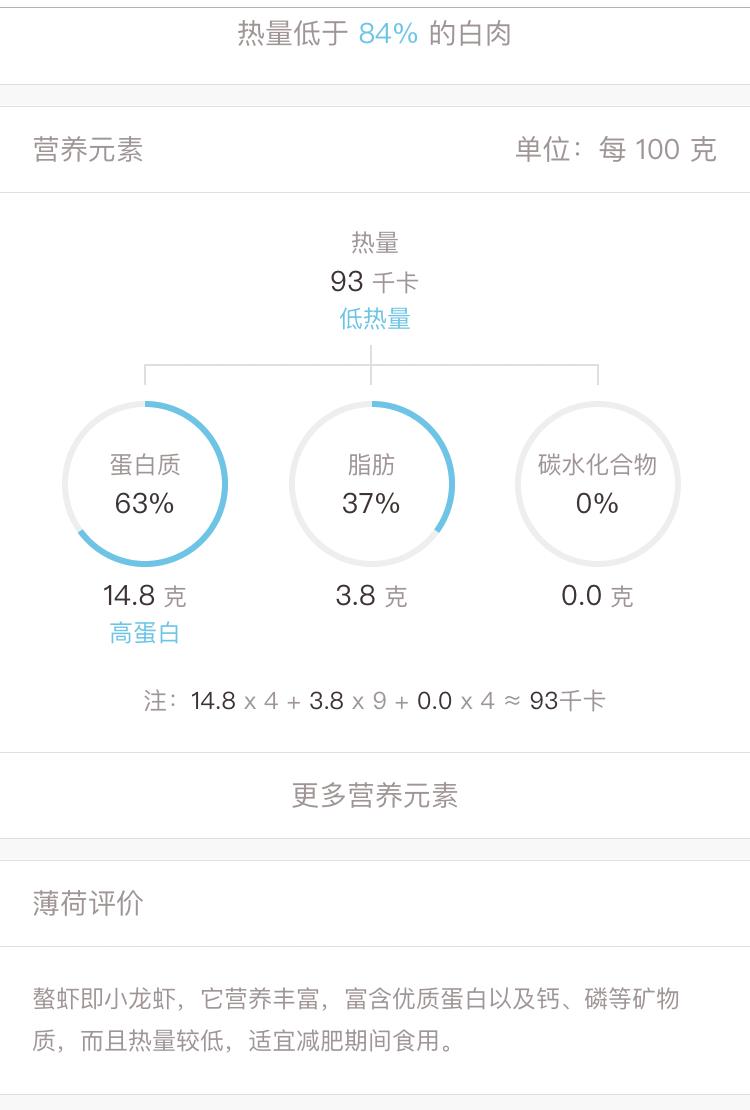Open the 更多营养元素 section
750x1110 pixels.
375,795
